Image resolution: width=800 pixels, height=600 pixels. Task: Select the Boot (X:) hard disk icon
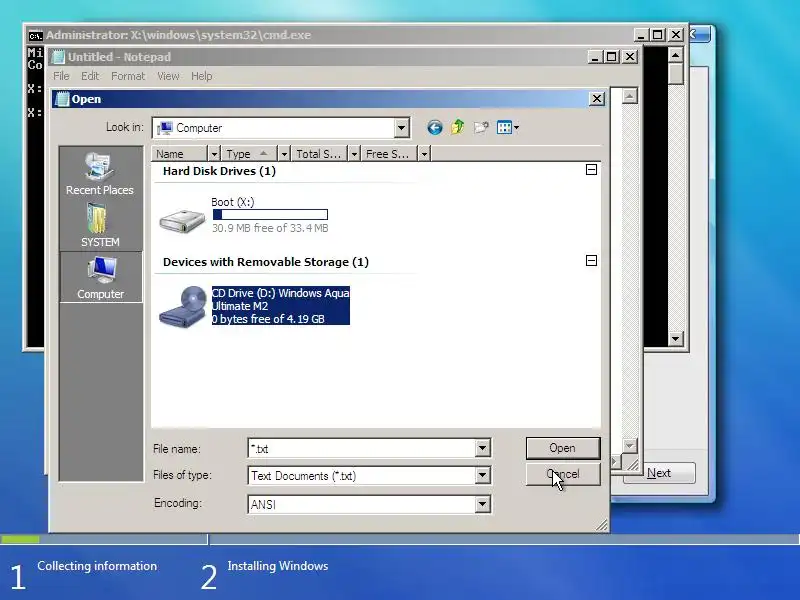coord(182,220)
